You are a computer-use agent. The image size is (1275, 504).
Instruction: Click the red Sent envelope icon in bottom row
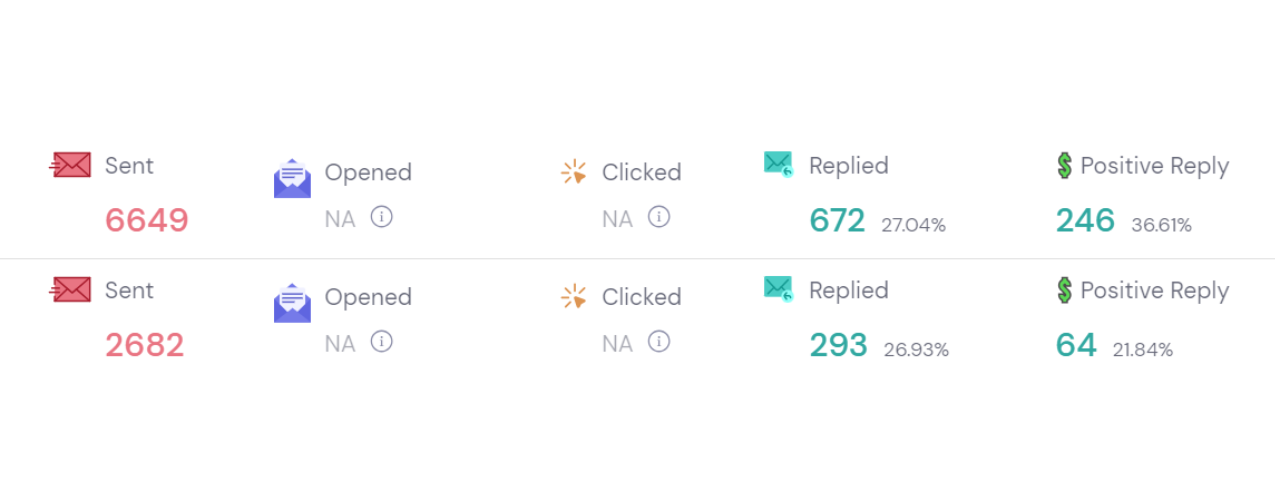71,290
